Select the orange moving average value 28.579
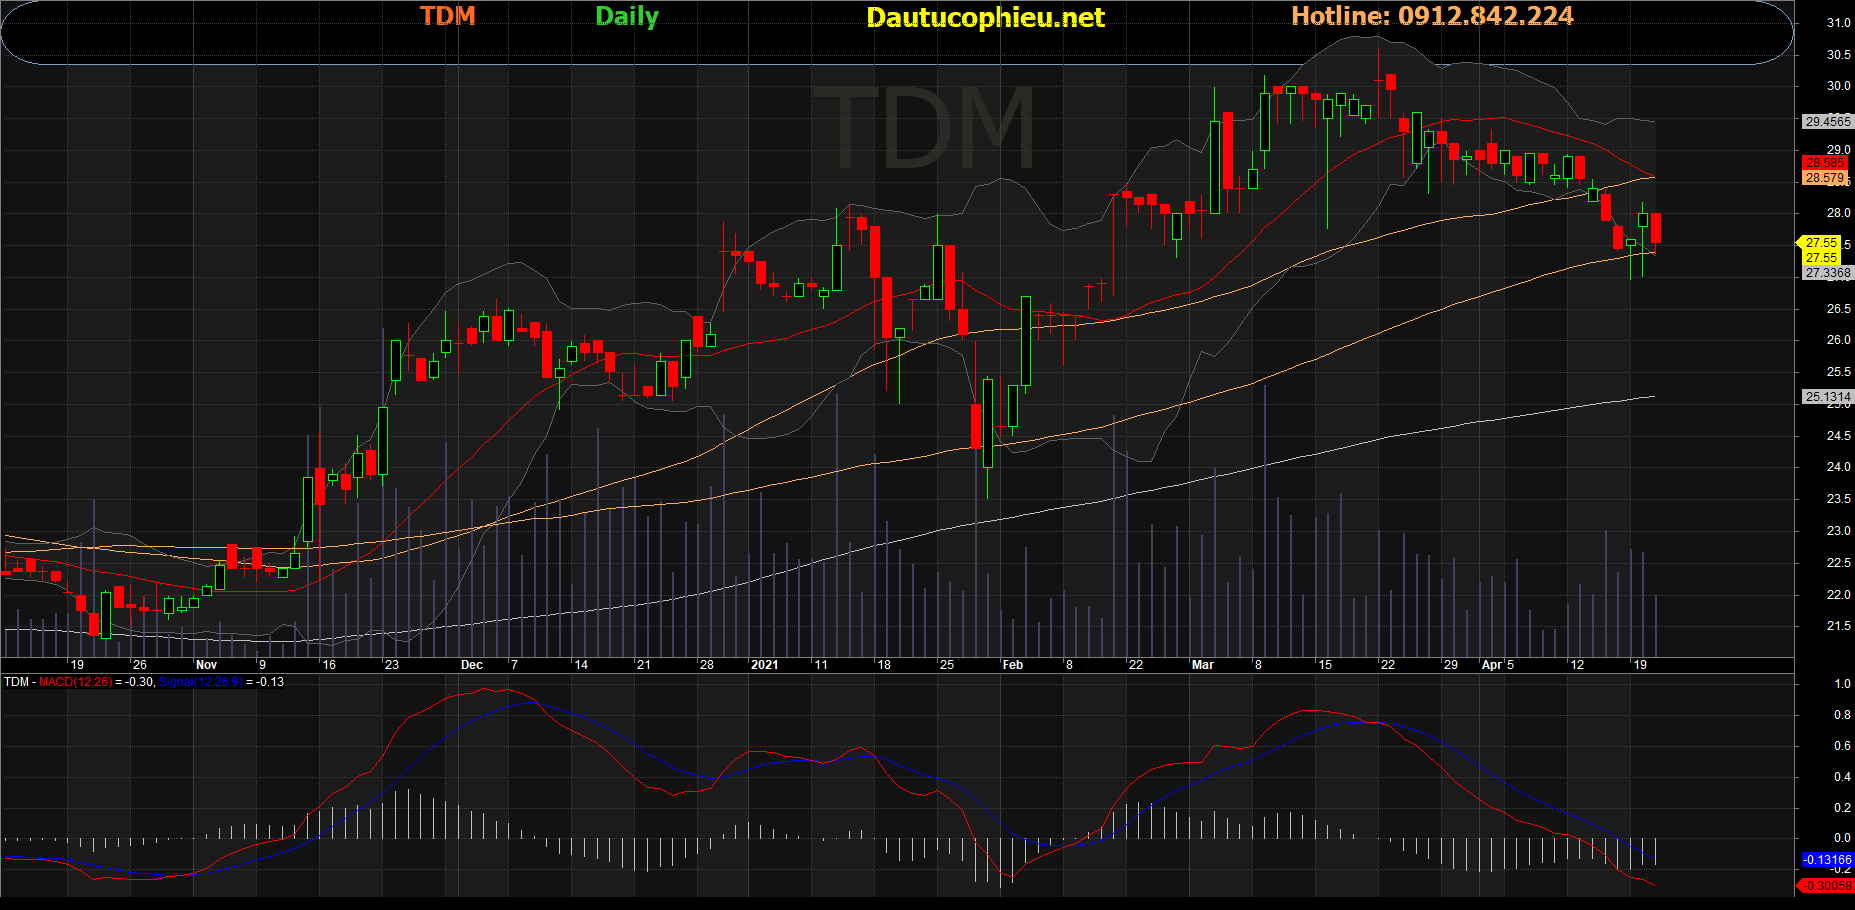Screen dimensions: 1855x910 pyautogui.click(x=1825, y=178)
